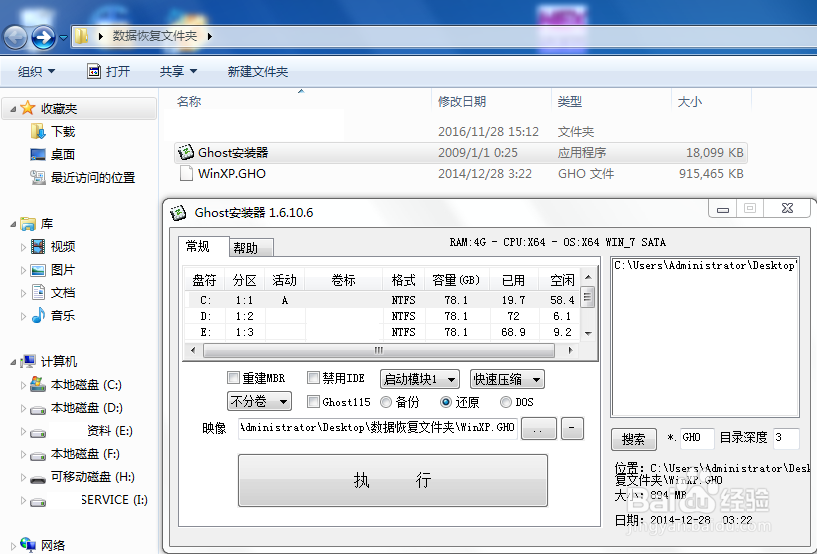Select the 还原 radio button
817x554 pixels.
[x=445, y=402]
